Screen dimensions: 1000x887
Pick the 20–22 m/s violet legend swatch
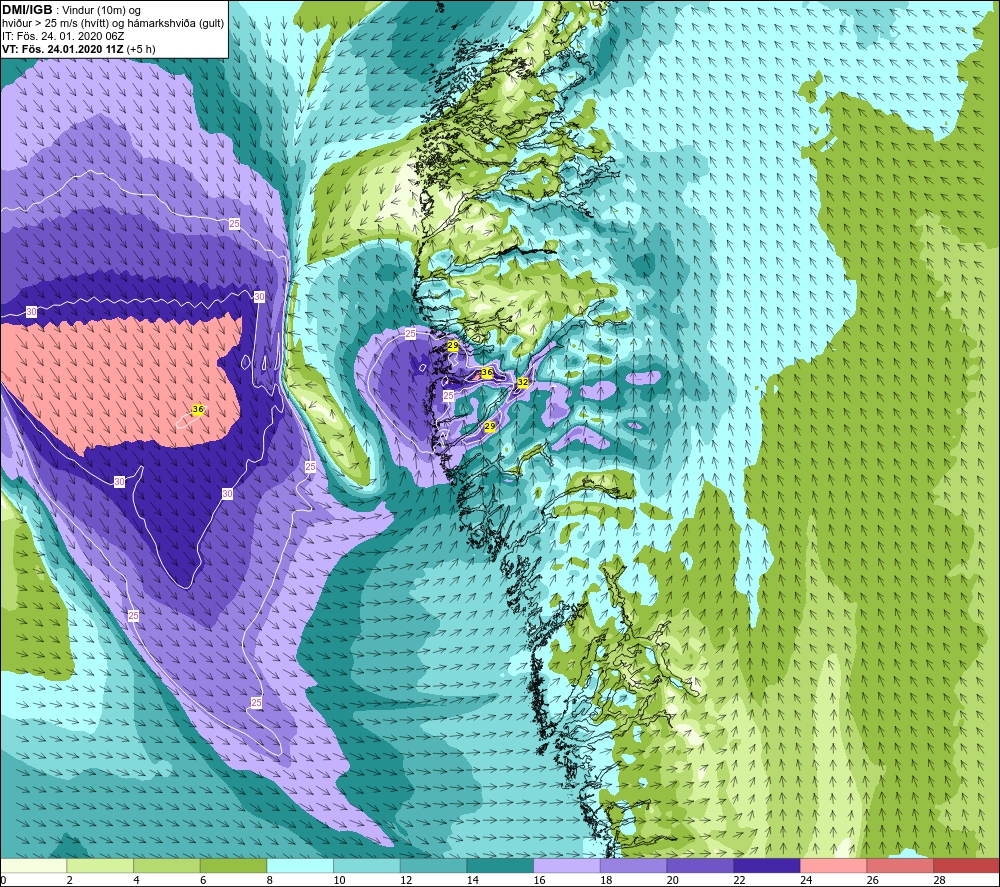click(700, 866)
